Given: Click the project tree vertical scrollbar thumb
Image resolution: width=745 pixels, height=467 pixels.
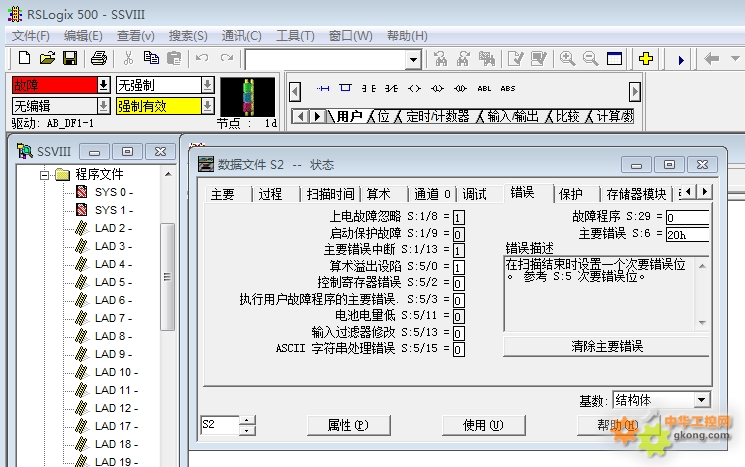Looking at the screenshot, I should pos(167,277).
